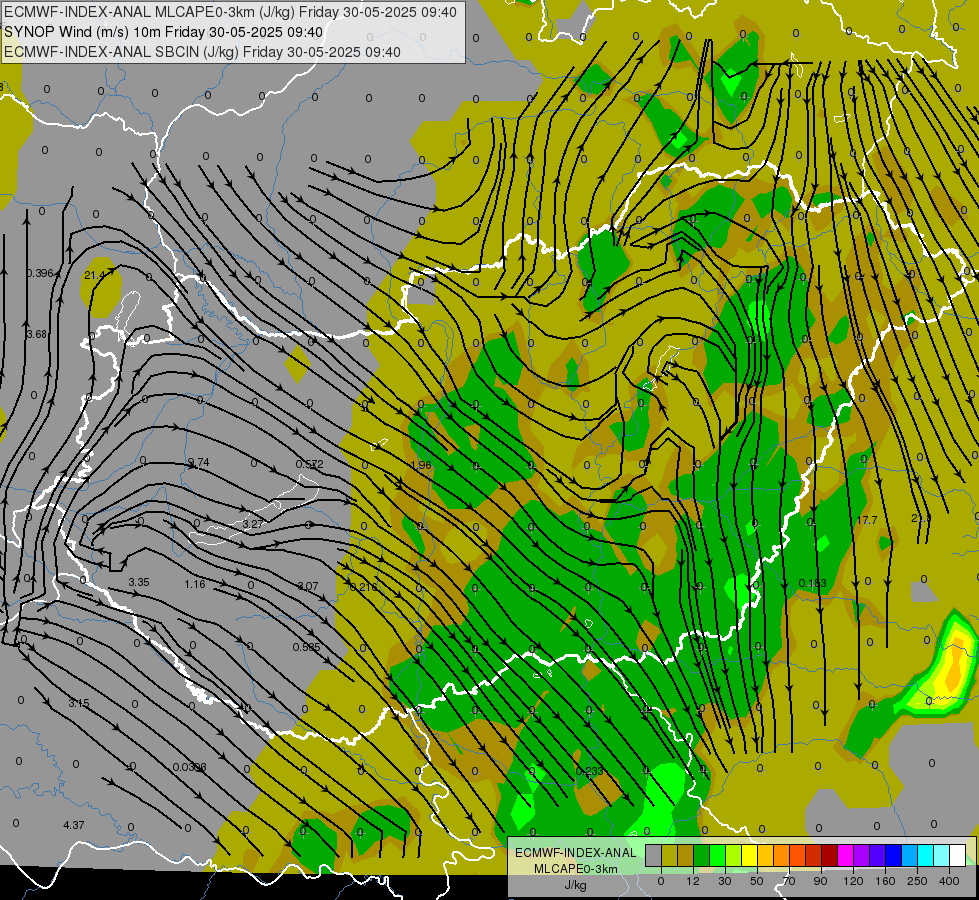Click the magenta legend swatch

point(846,855)
